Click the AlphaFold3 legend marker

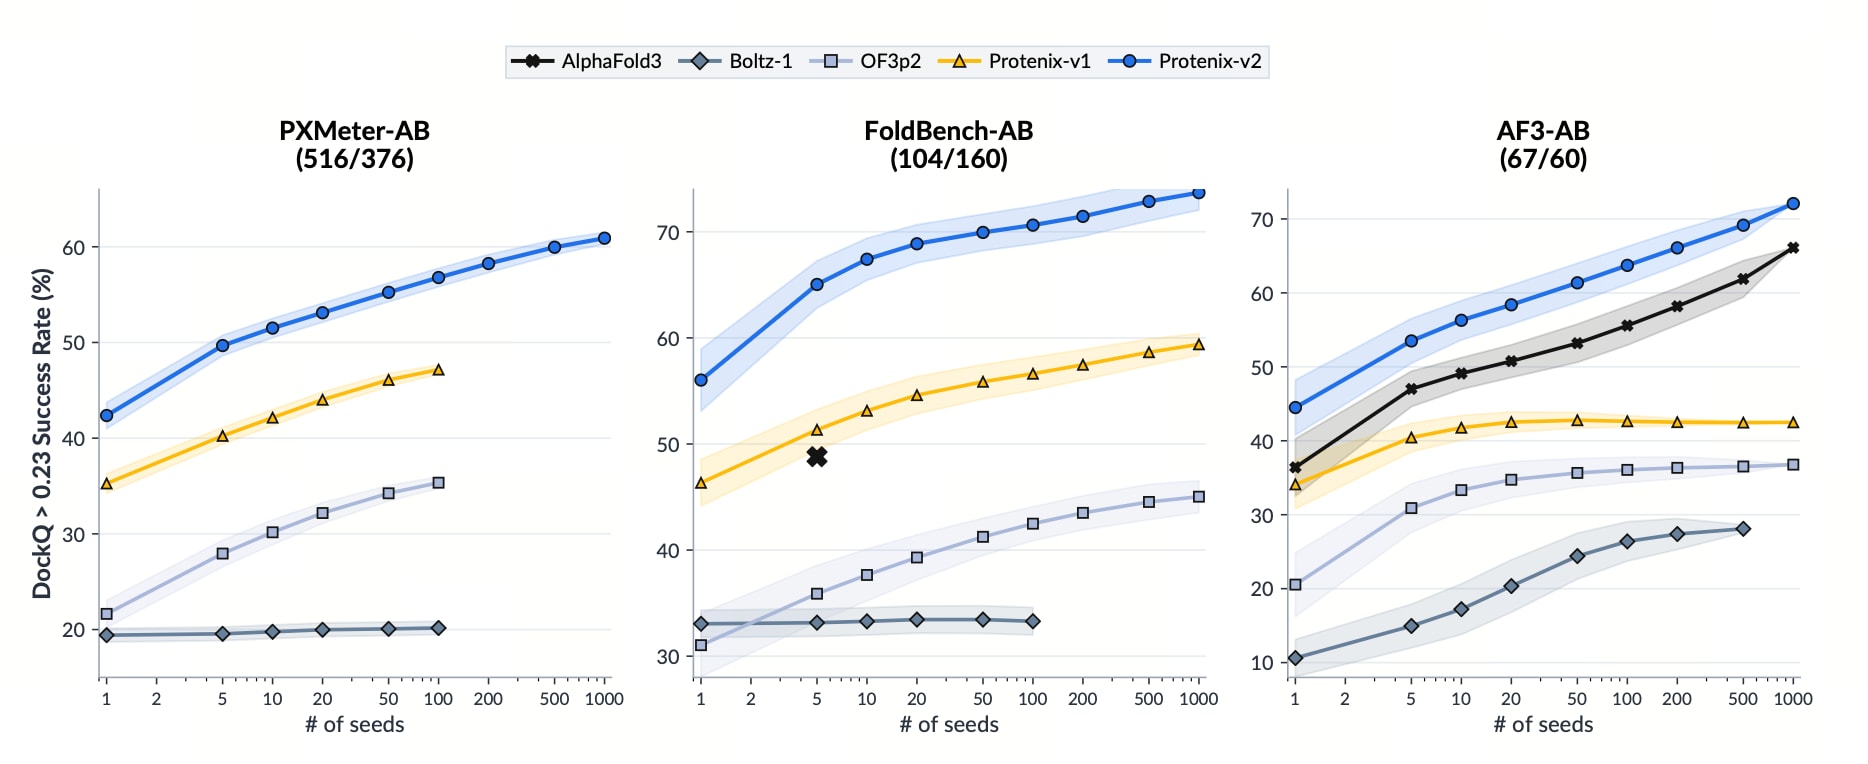[532, 61]
